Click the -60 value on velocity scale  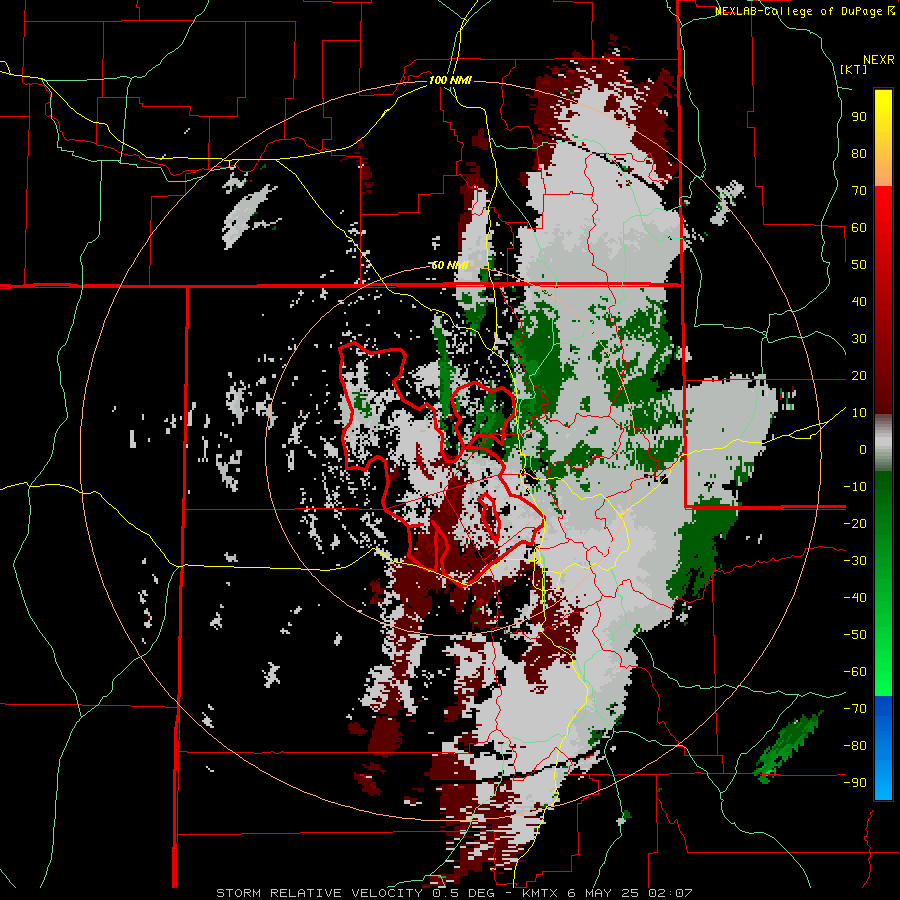[855, 672]
